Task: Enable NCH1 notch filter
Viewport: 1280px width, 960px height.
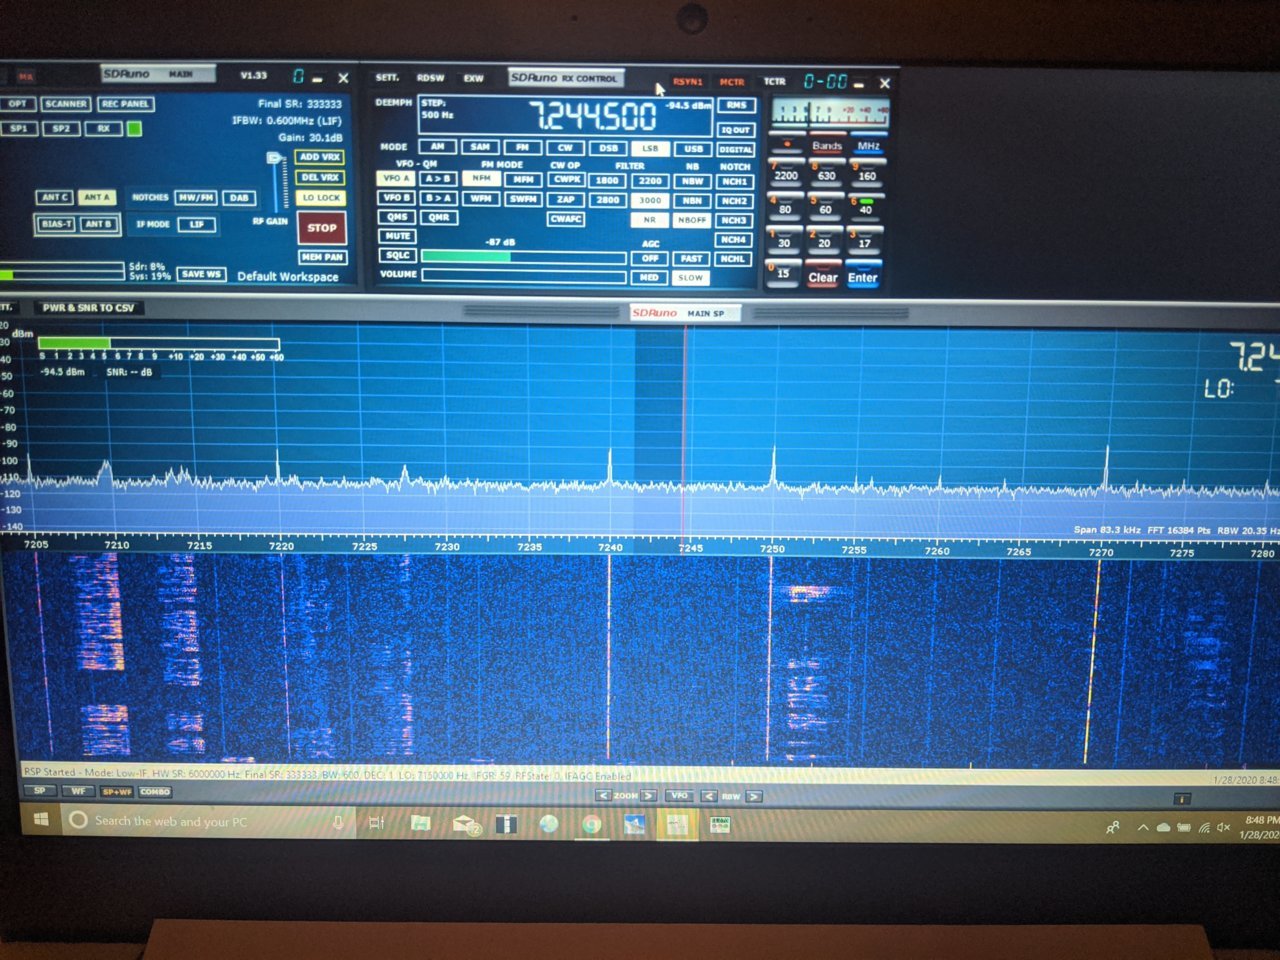Action: [734, 182]
